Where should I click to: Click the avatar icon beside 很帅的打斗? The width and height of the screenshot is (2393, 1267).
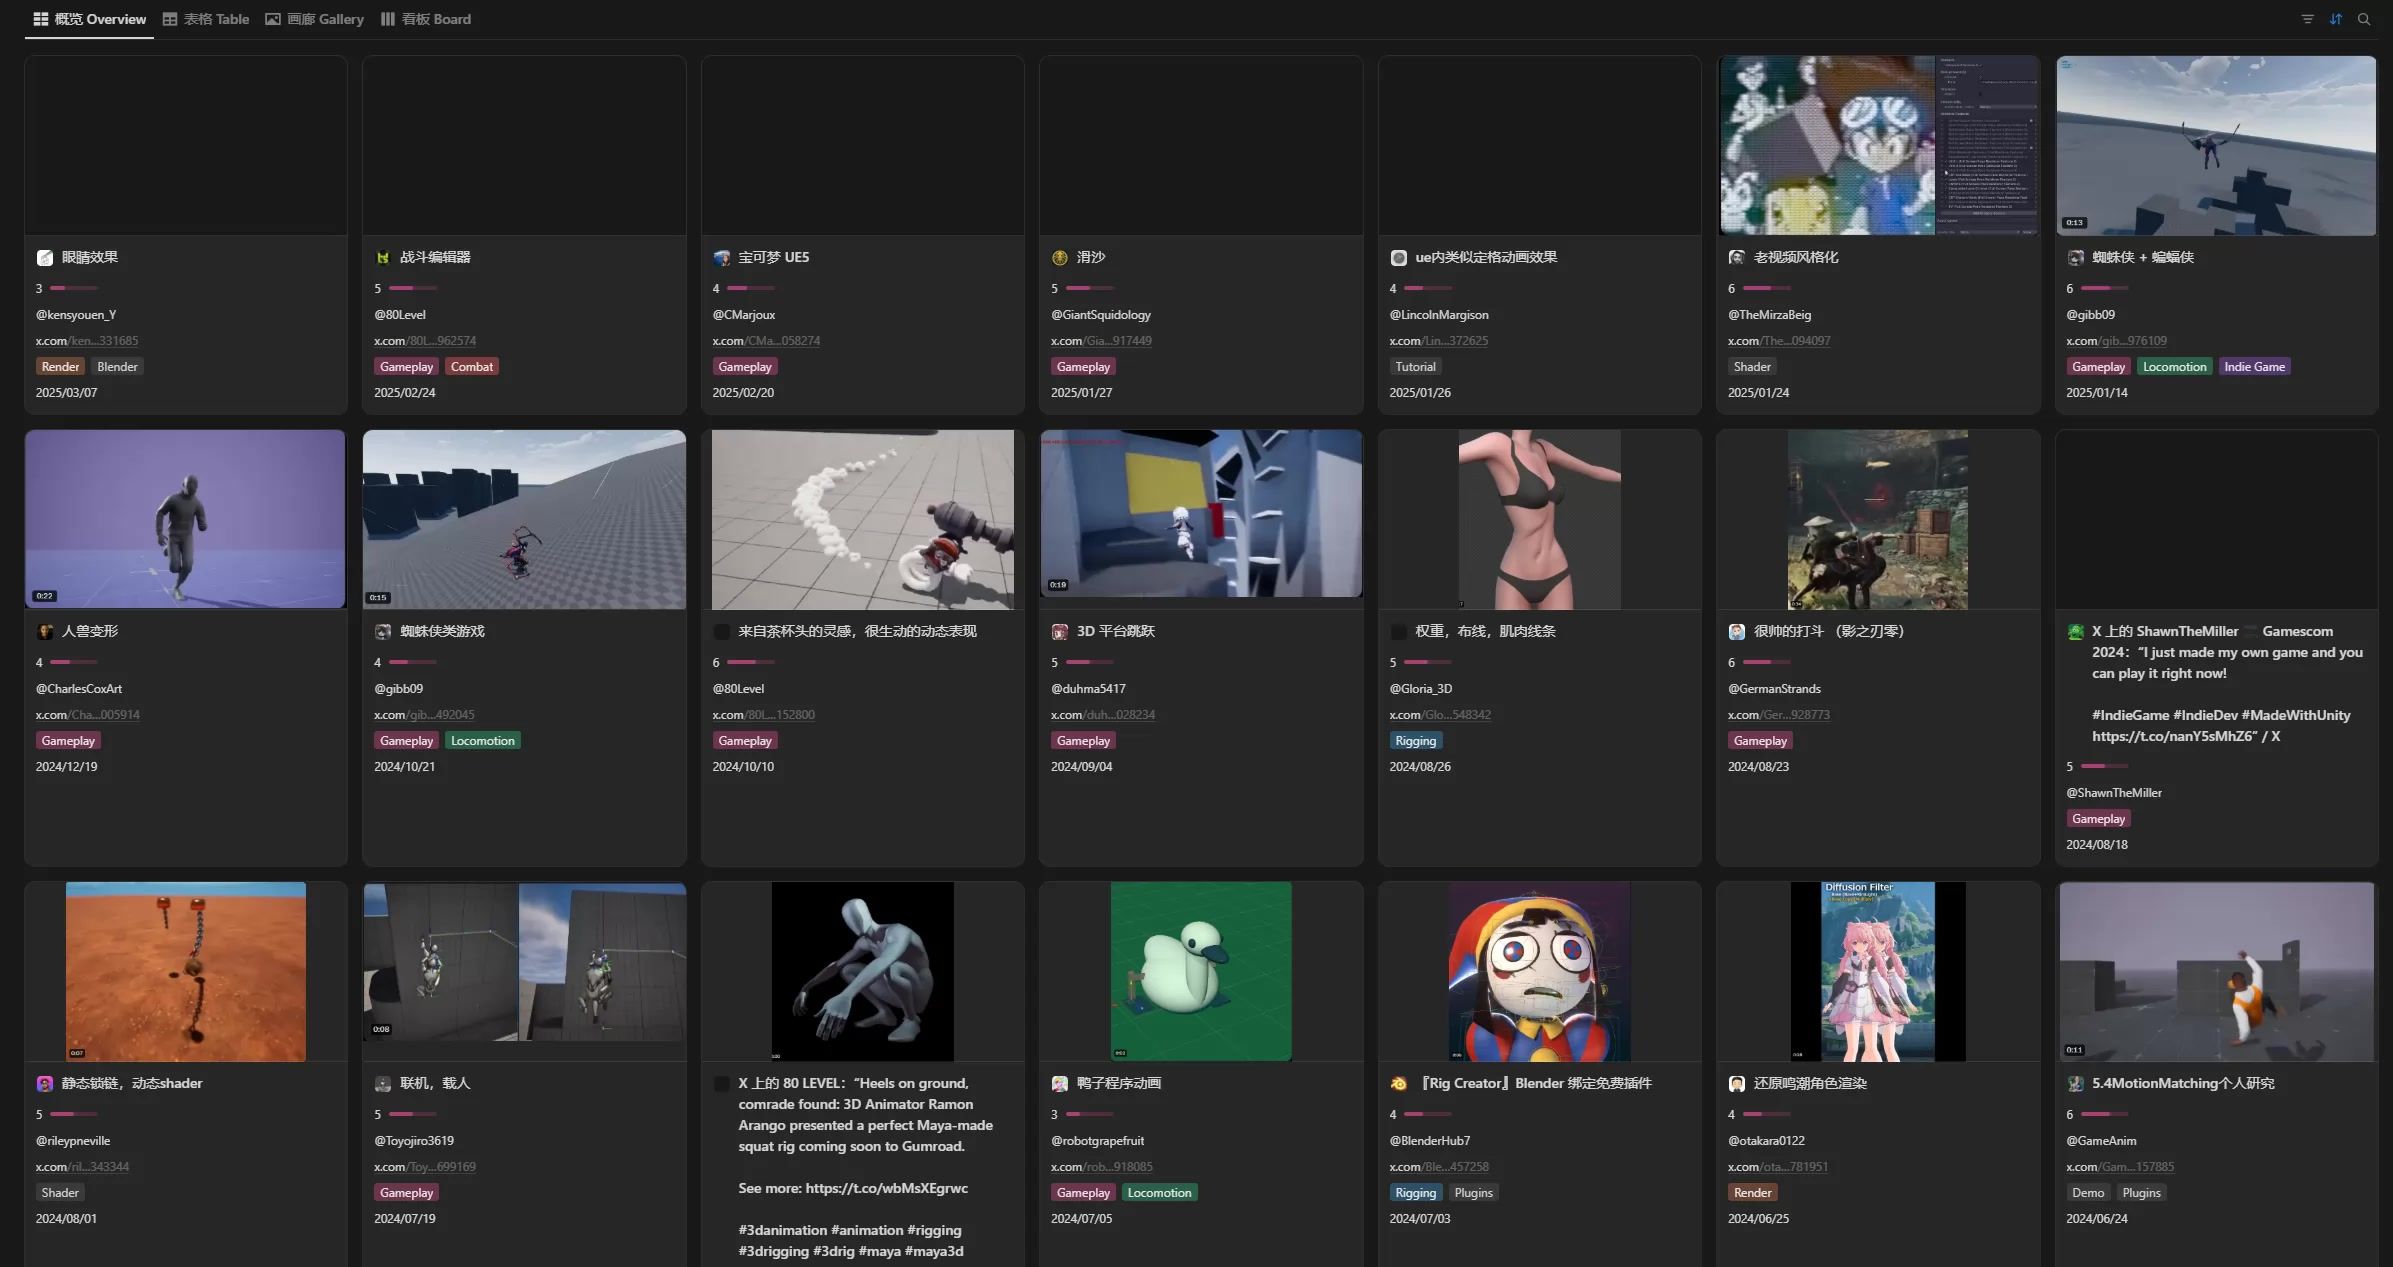click(1737, 632)
